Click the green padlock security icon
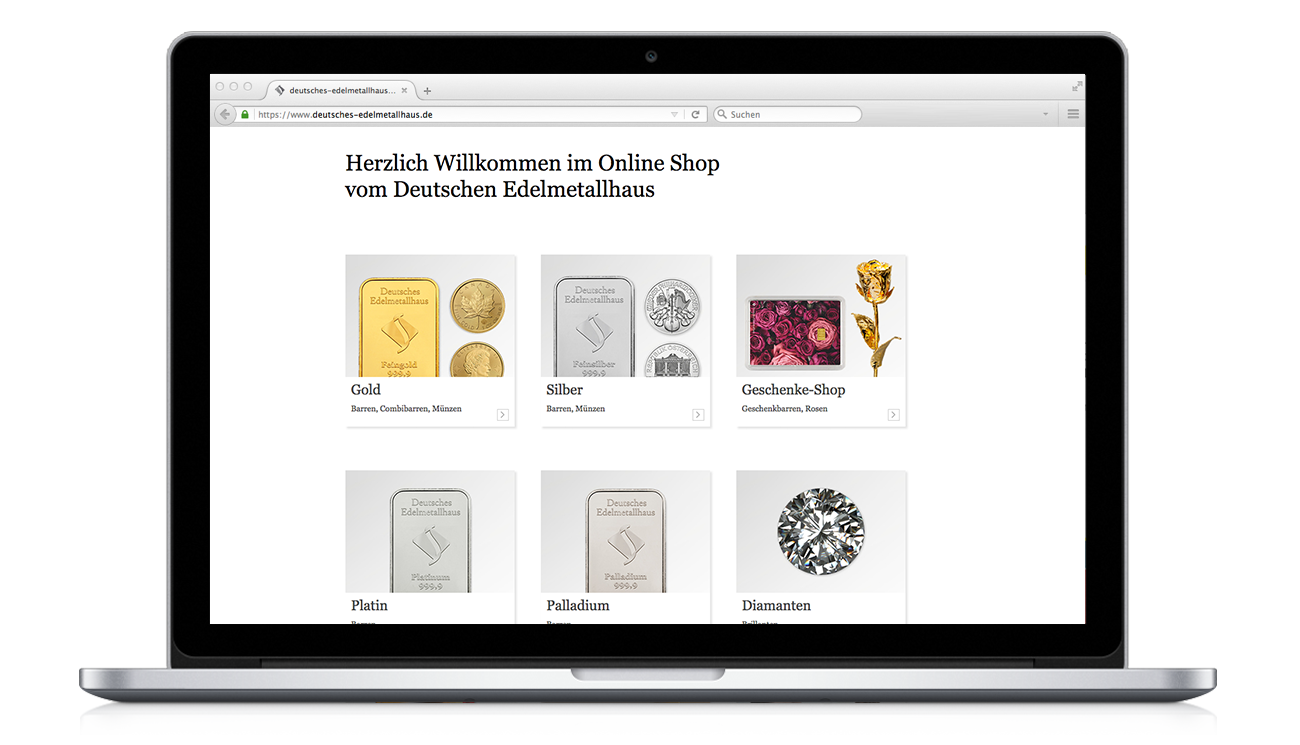 pos(245,114)
